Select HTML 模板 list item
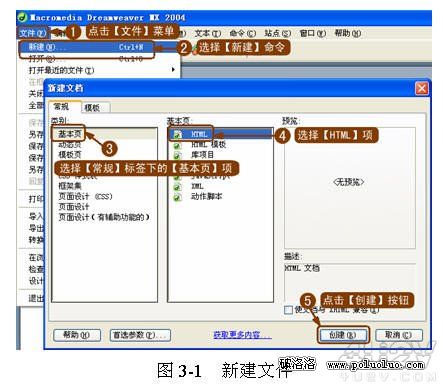The height and width of the screenshot is (384, 443). [x=209, y=145]
